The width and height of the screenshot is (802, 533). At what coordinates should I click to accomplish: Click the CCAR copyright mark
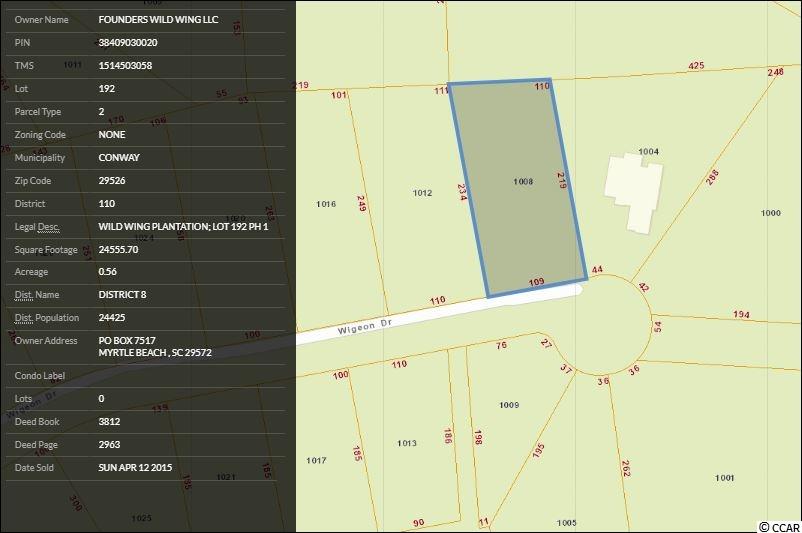click(779, 527)
